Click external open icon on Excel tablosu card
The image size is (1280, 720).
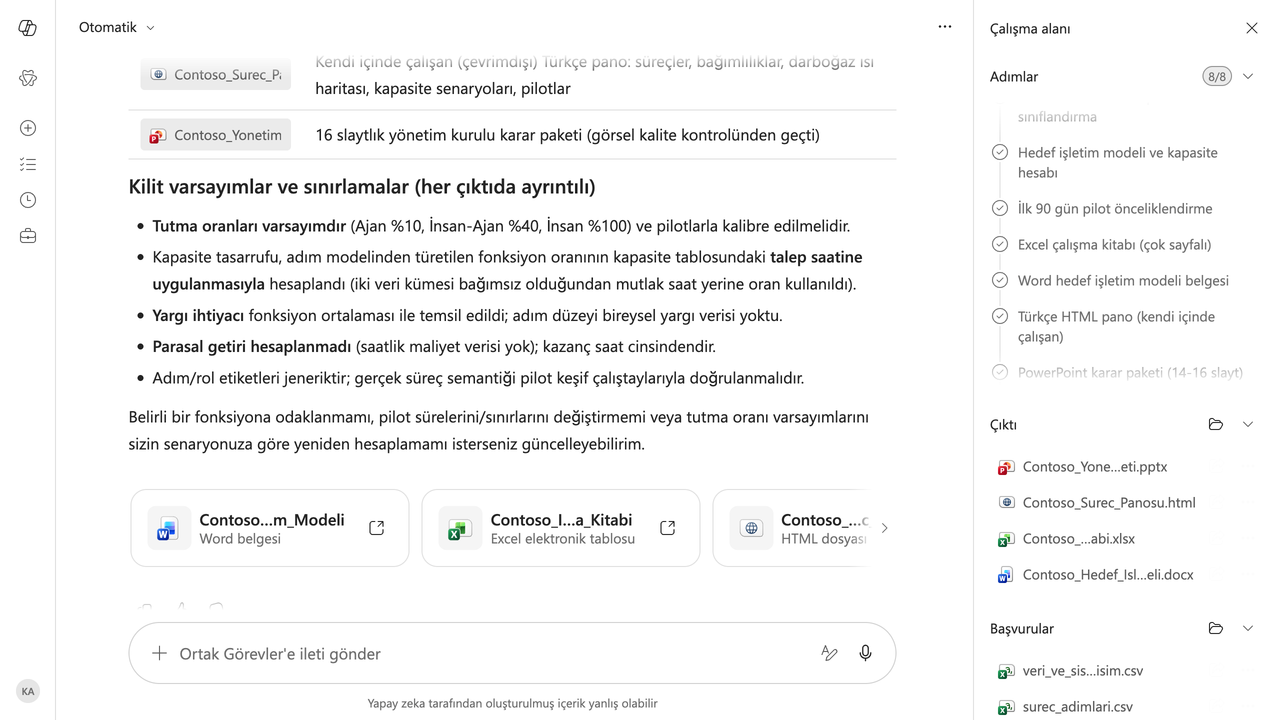(668, 528)
